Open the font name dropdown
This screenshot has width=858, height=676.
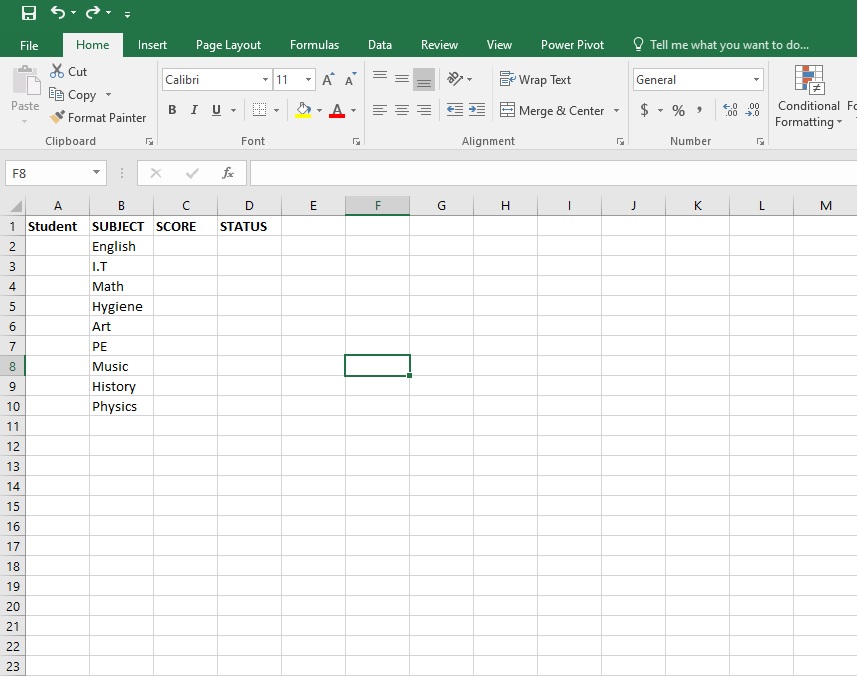click(264, 79)
